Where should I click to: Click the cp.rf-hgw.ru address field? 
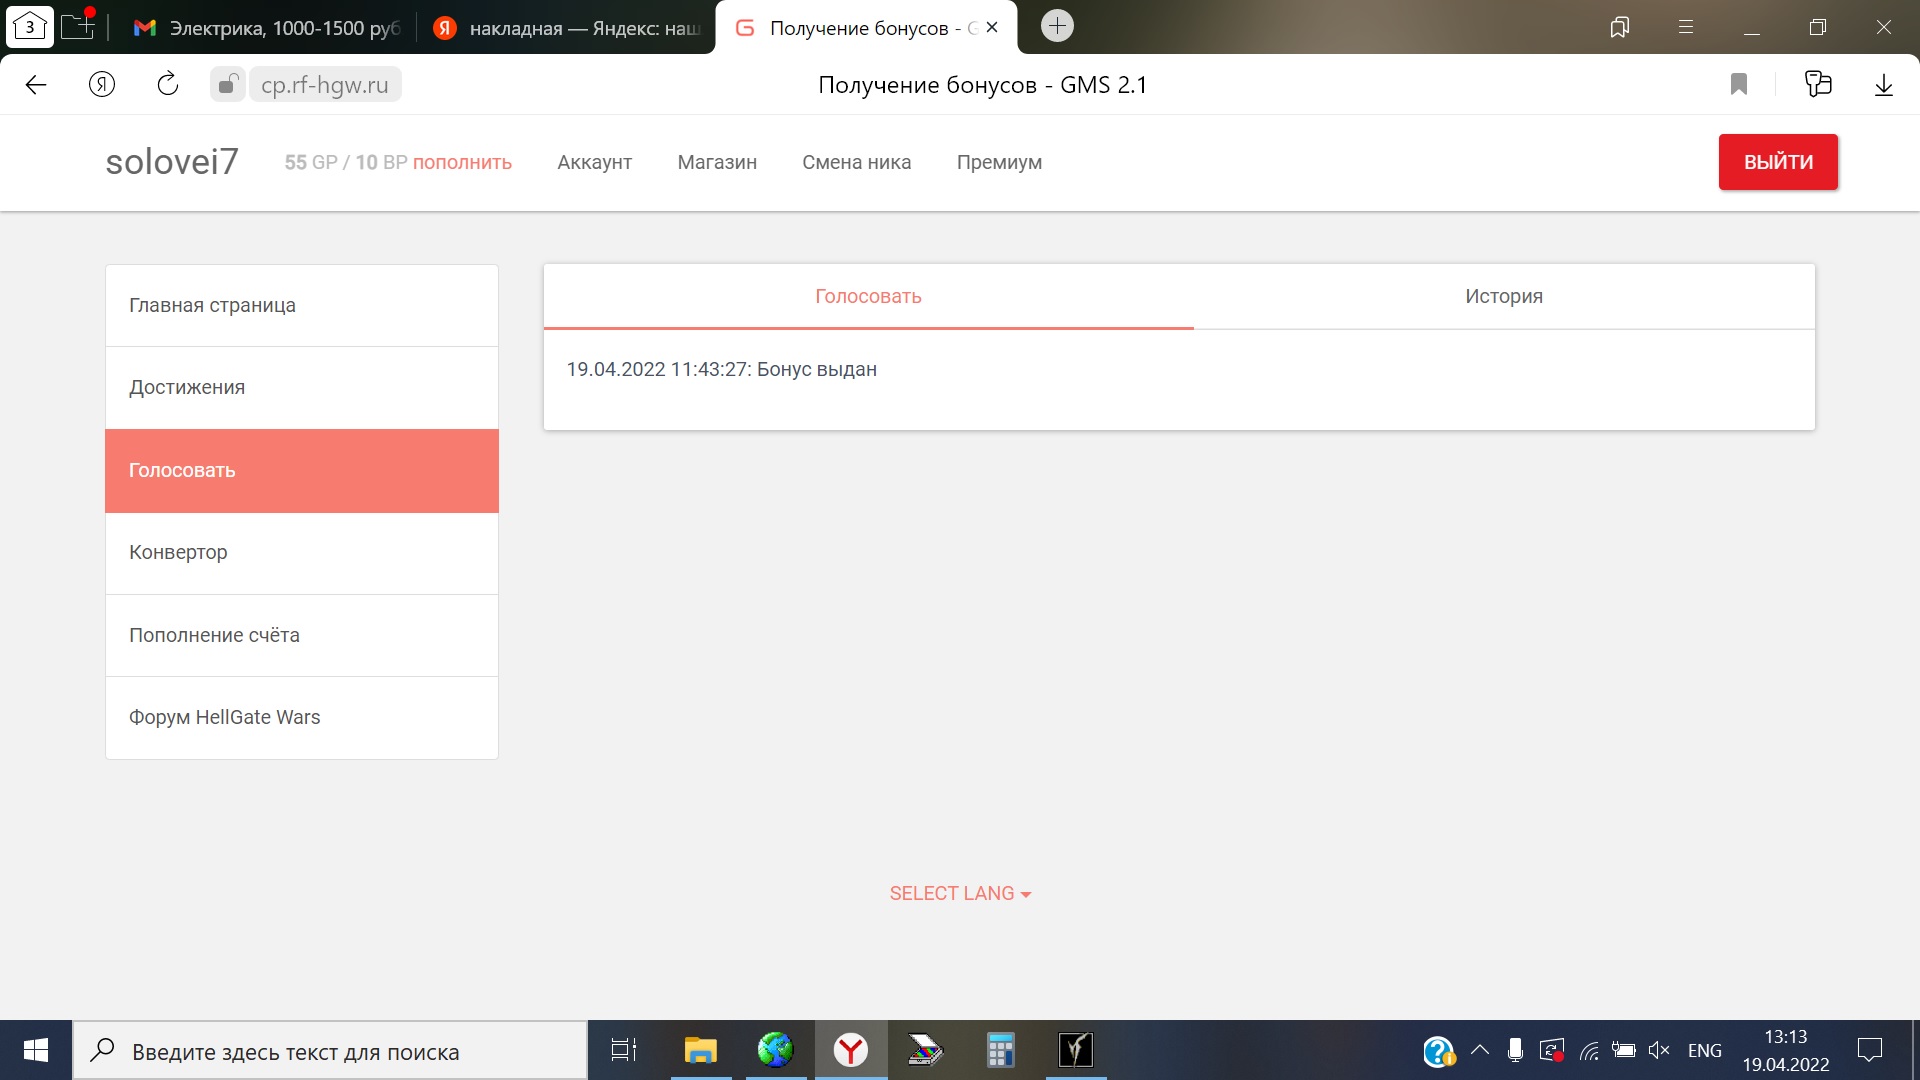[325, 85]
